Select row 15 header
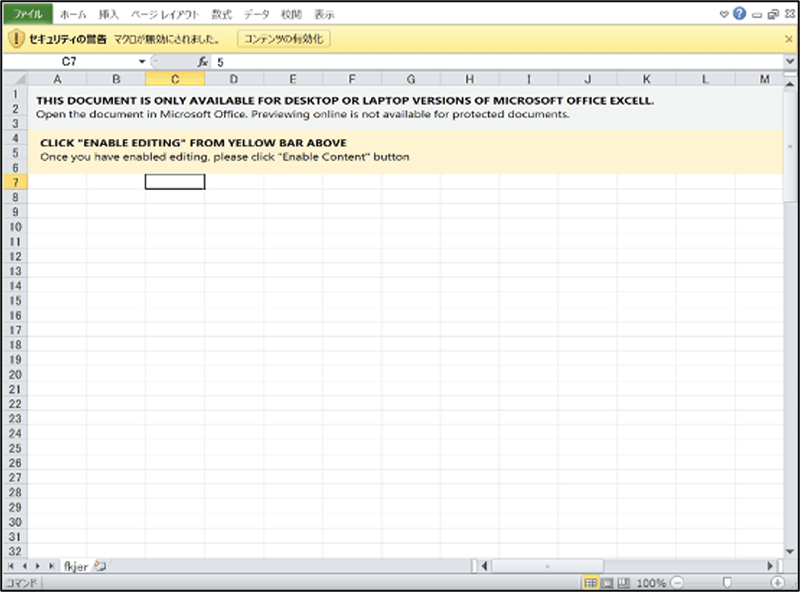 pyautogui.click(x=15, y=301)
